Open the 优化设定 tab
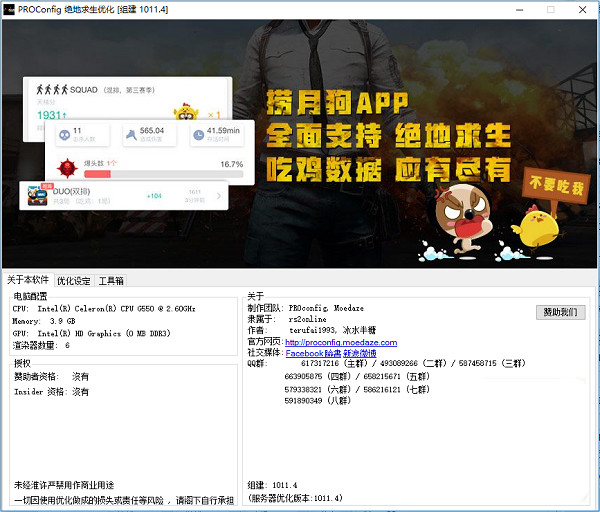 [73, 281]
